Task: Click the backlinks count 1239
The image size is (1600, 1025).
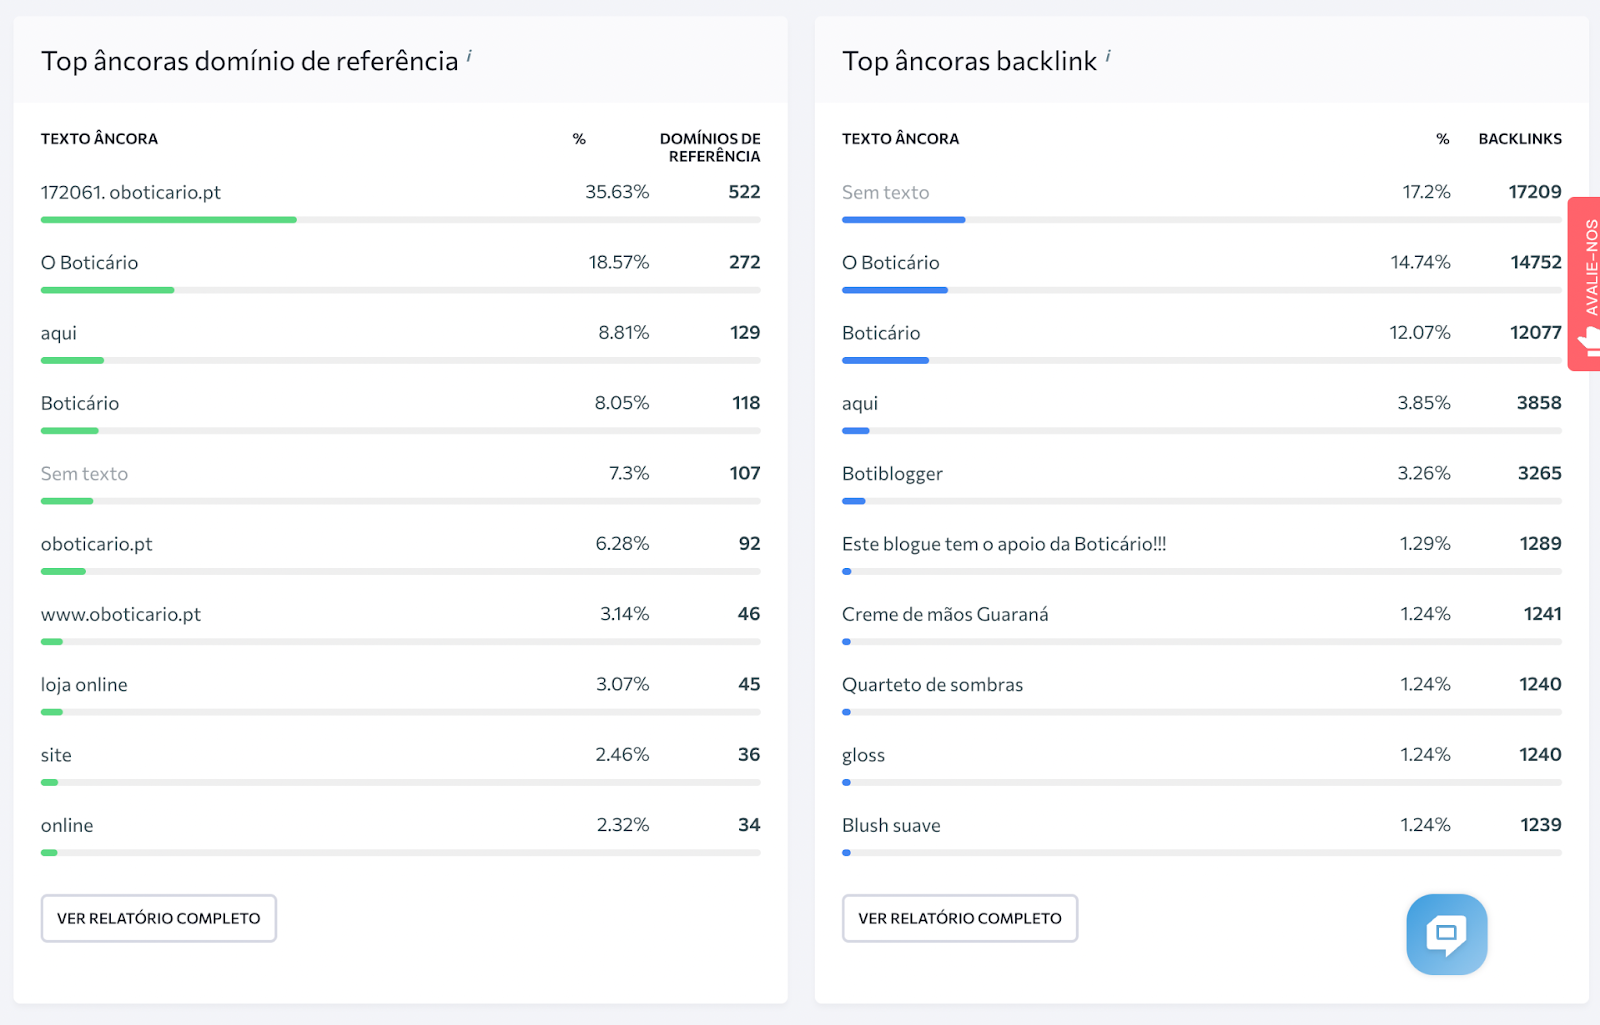Action: (1540, 825)
